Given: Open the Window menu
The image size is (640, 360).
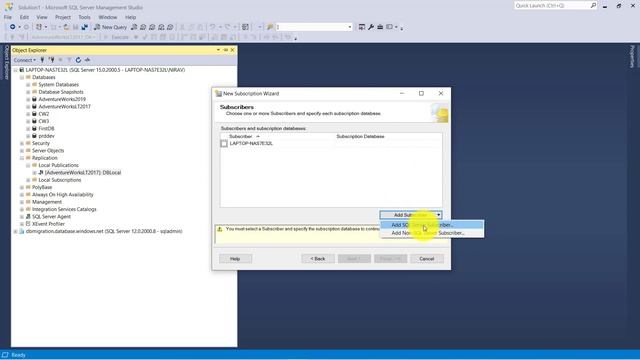Looking at the screenshot, I should (108, 17).
